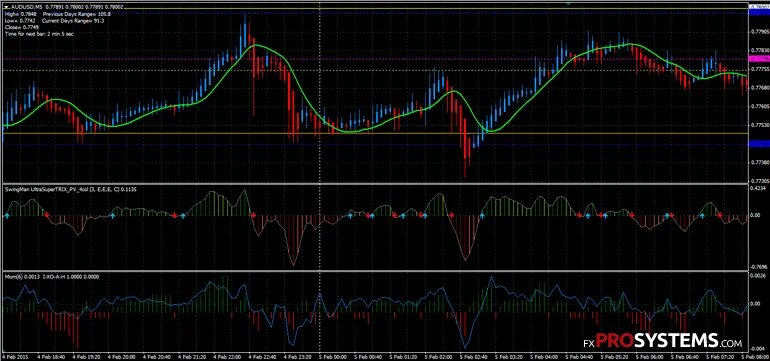Screen dimensions: 770x361
Task: Click the '5 Feb 06:00' time label
Action: [x=649, y=356]
